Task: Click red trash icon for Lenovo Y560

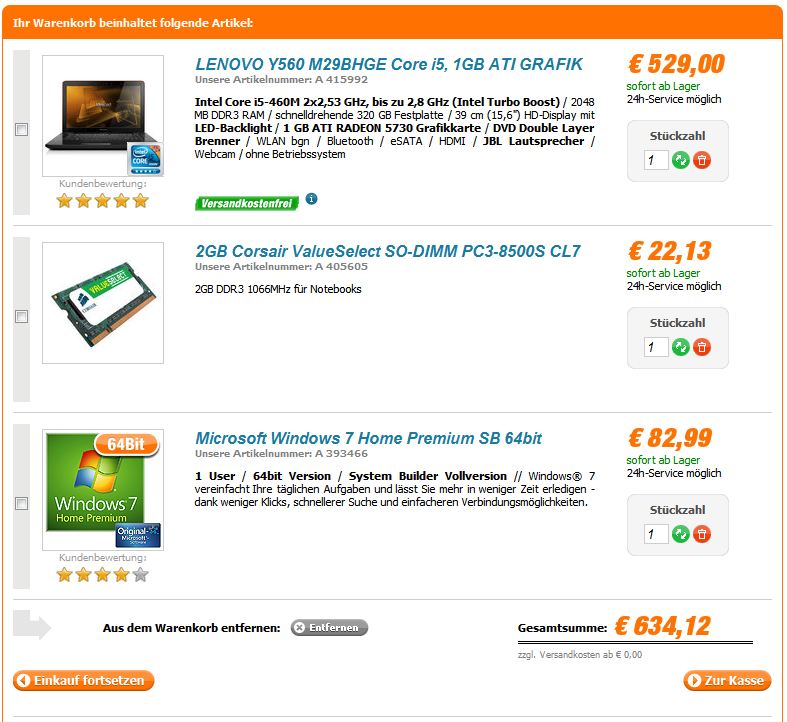Action: 702,161
